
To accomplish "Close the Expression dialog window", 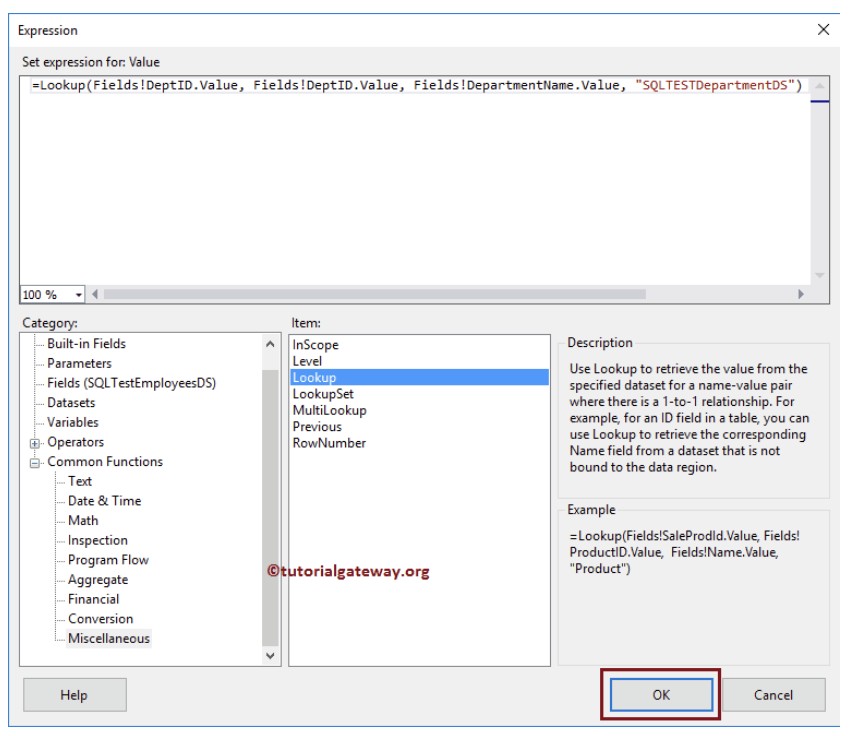I will tap(823, 29).
